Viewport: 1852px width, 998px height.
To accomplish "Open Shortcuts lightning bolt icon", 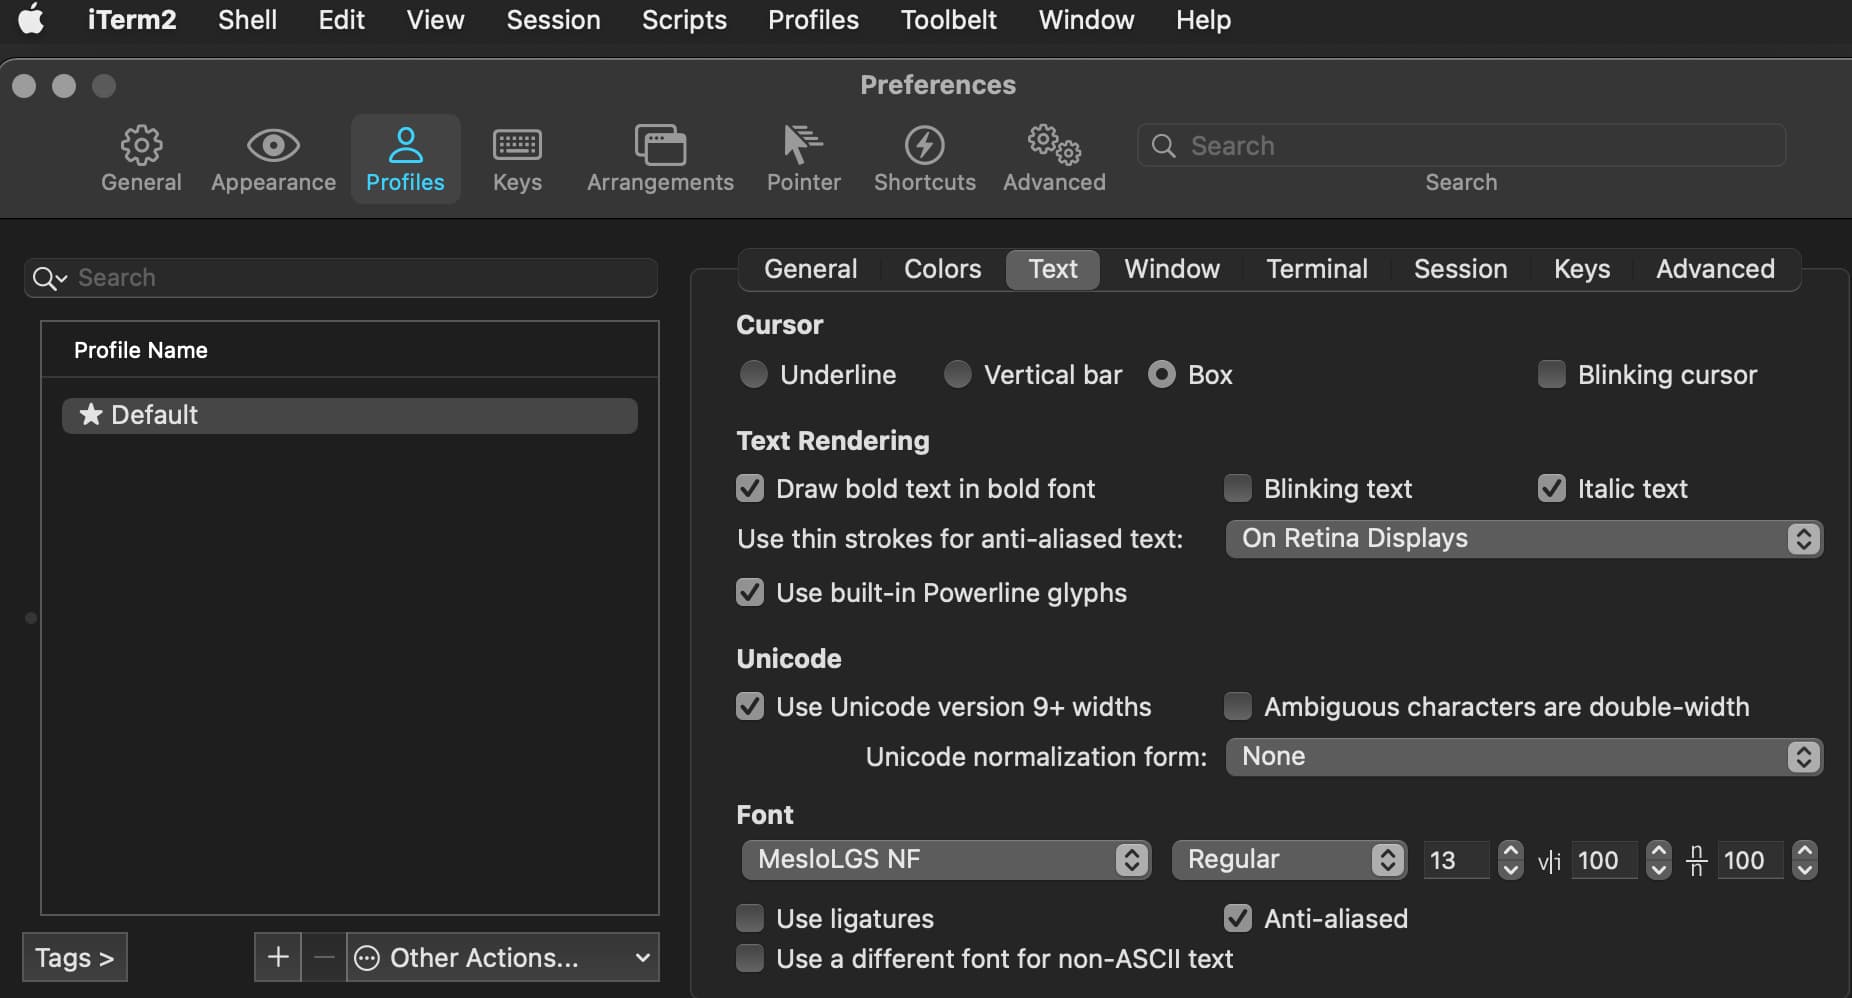I will pyautogui.click(x=924, y=146).
